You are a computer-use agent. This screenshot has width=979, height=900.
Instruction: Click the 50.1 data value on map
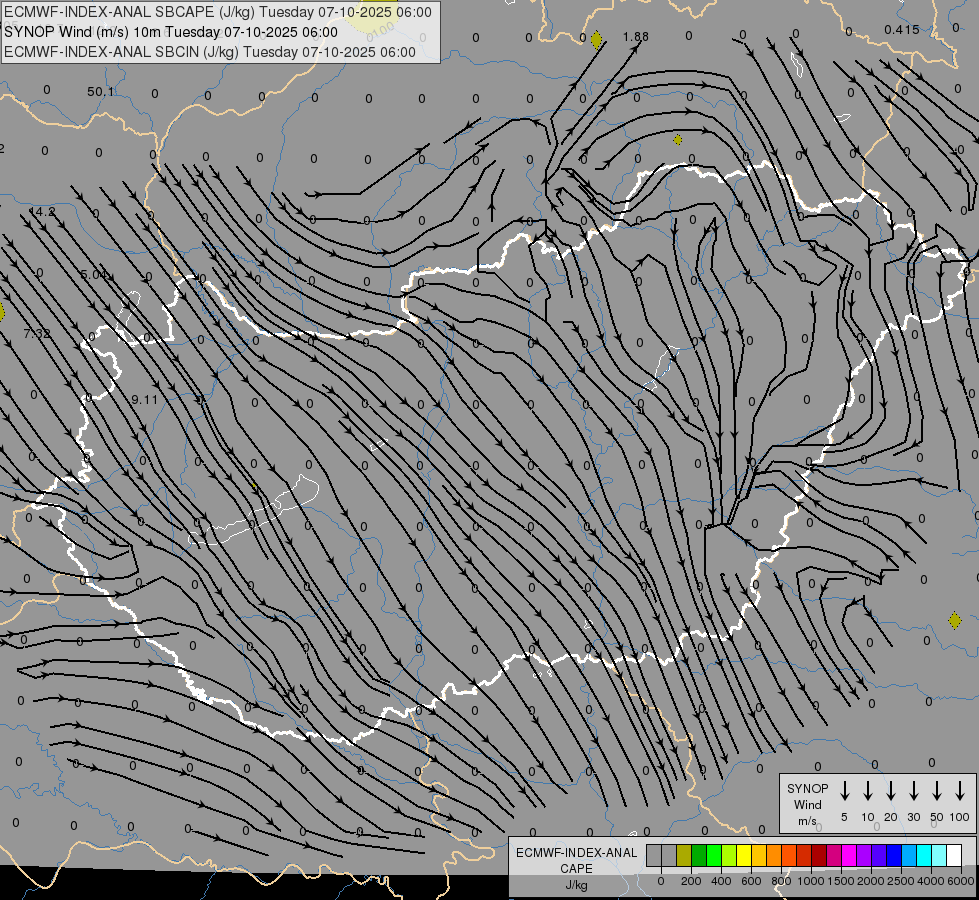click(101, 92)
